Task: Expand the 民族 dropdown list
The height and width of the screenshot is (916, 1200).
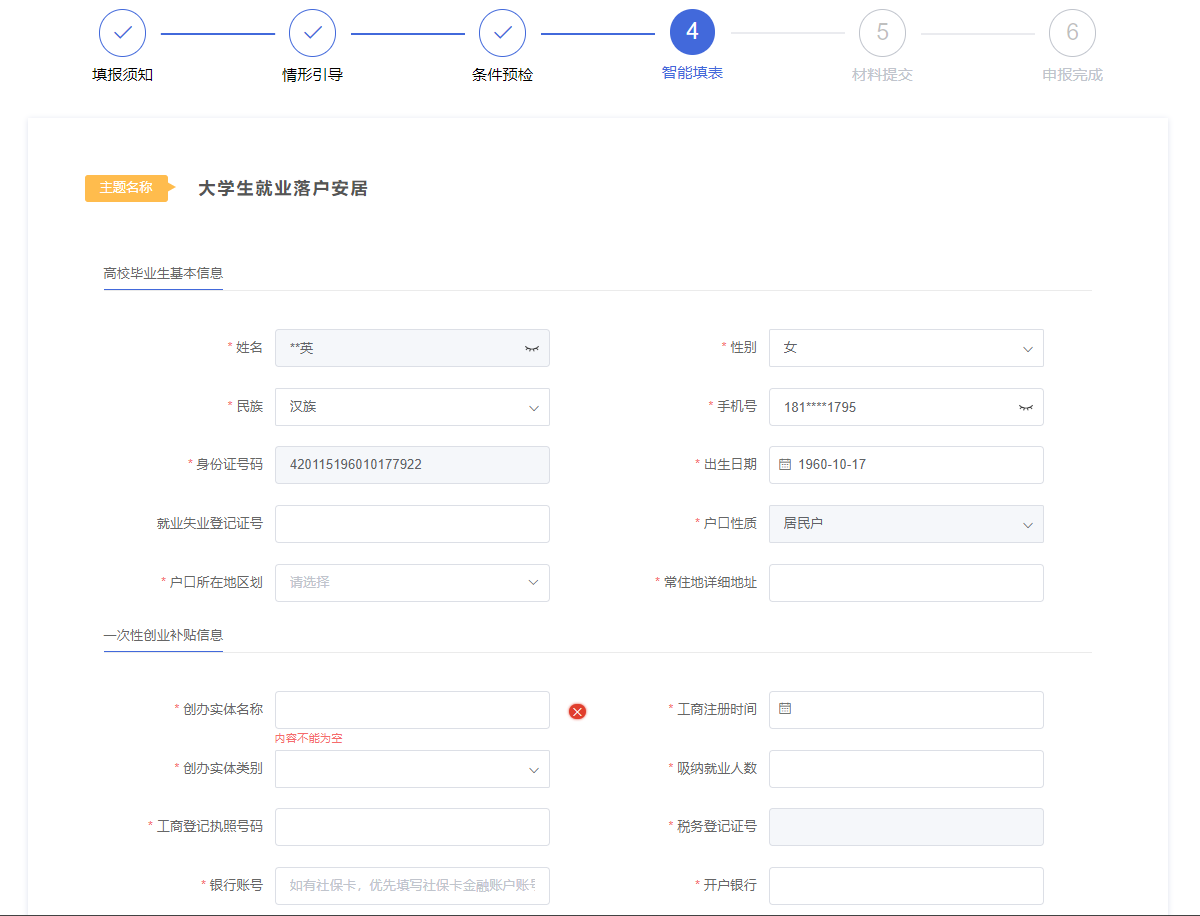Action: (412, 407)
